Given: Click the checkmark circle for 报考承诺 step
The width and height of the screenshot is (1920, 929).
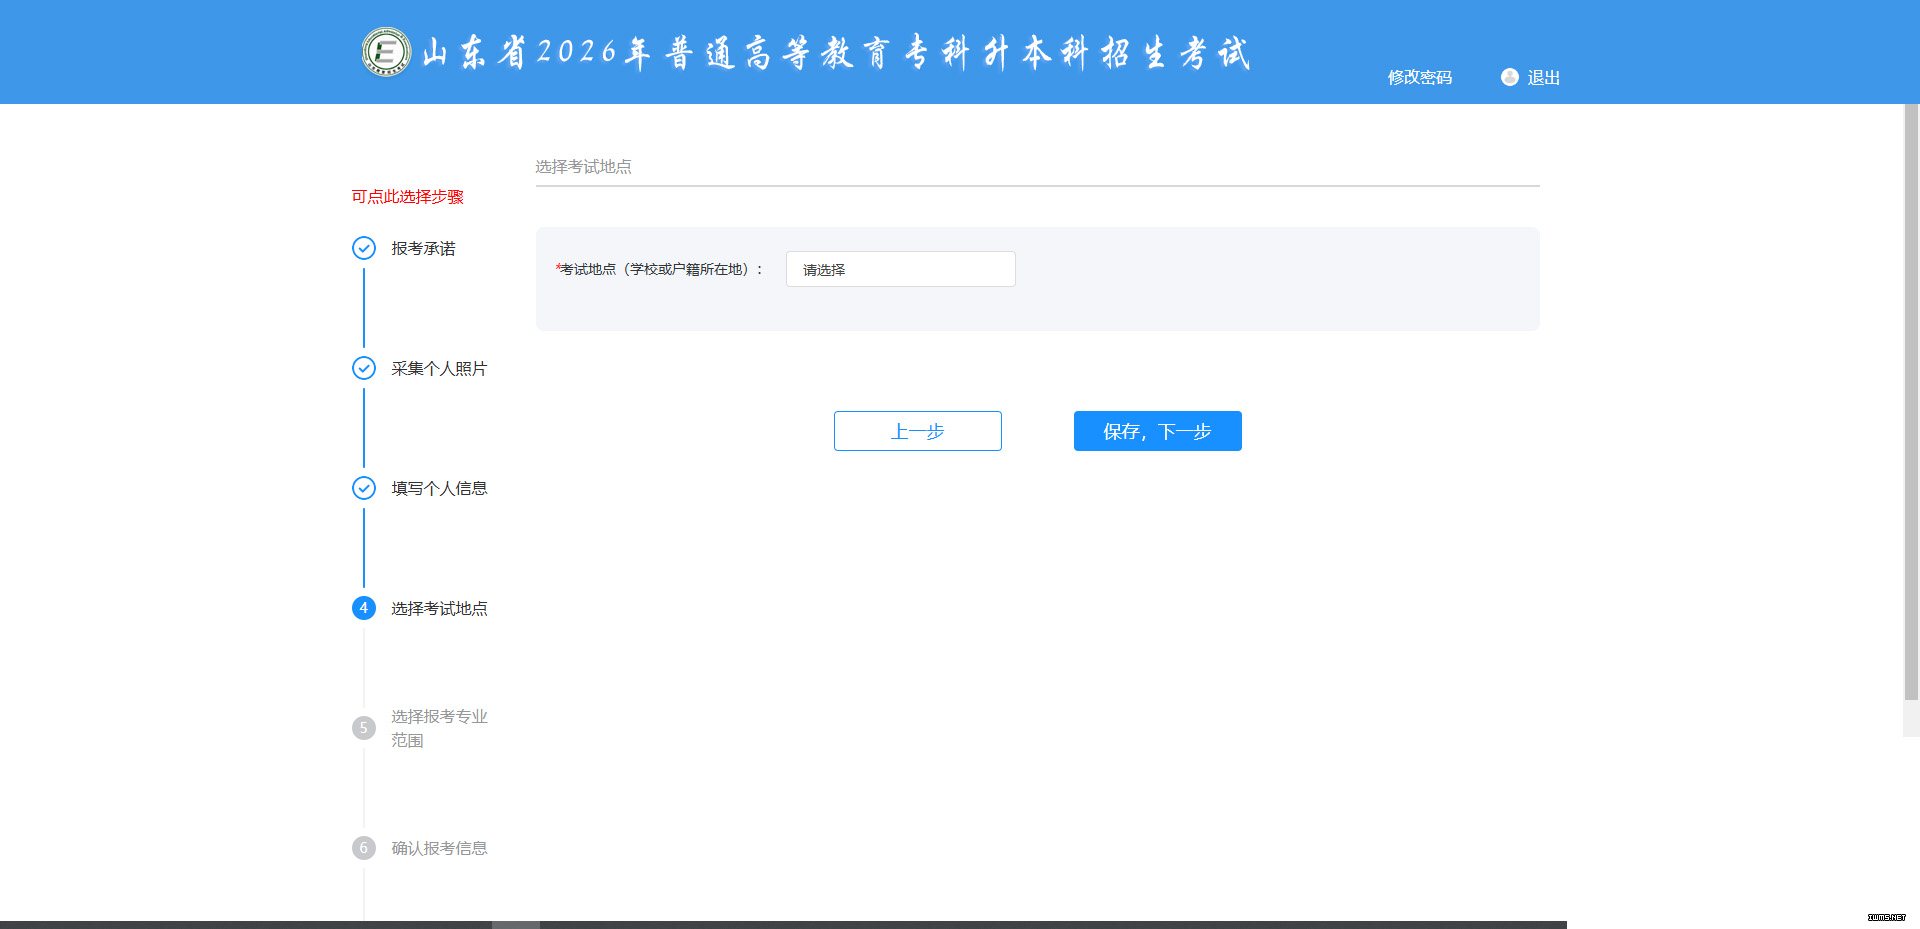Looking at the screenshot, I should click(364, 248).
